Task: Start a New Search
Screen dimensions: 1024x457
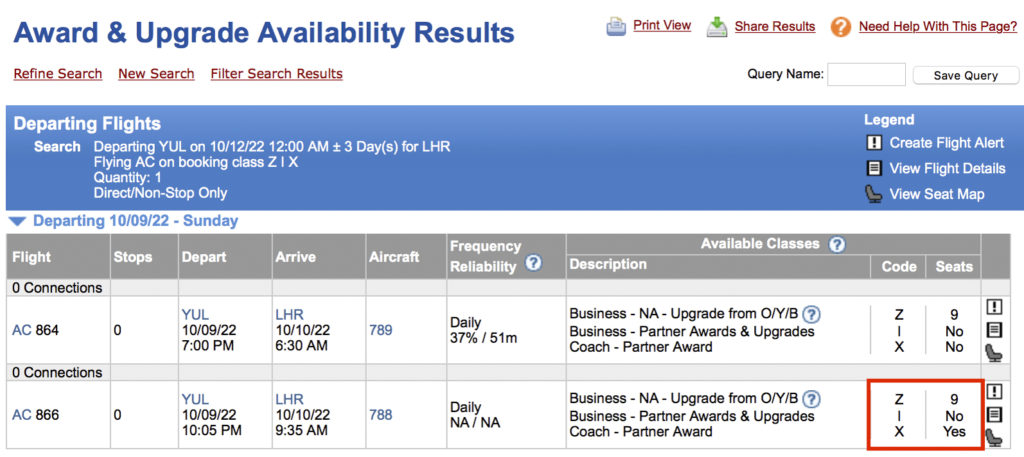Action: pos(156,74)
